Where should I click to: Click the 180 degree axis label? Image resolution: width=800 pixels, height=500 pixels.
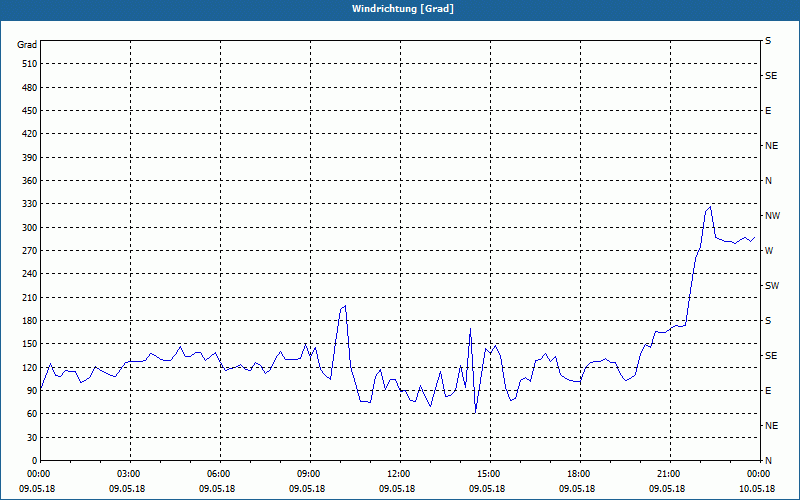point(30,320)
